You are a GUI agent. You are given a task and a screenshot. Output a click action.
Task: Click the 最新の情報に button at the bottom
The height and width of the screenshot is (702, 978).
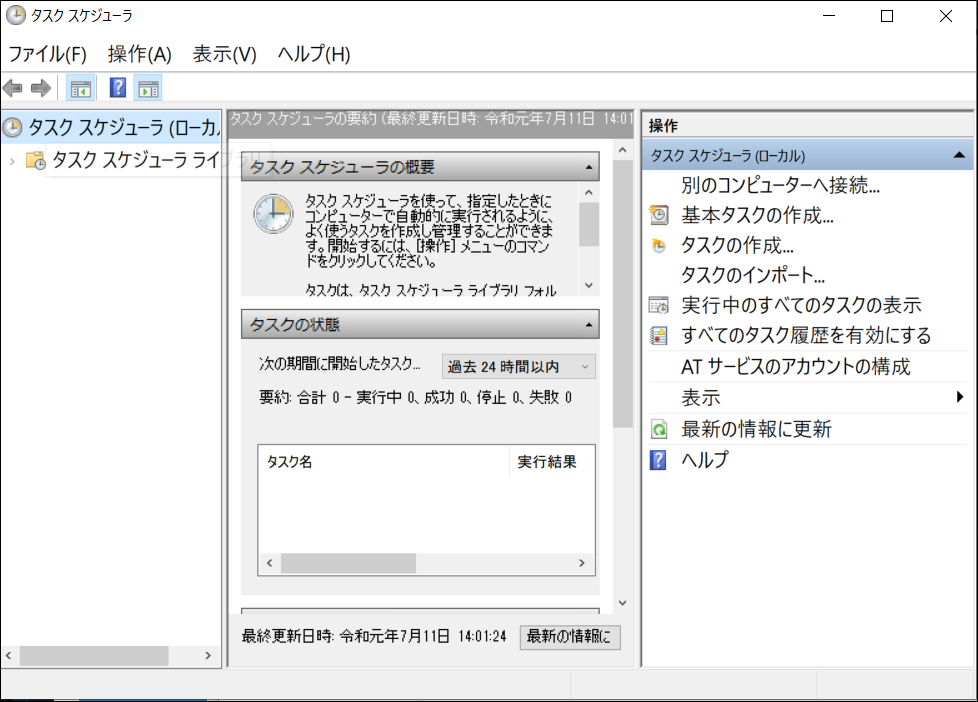[x=570, y=636]
